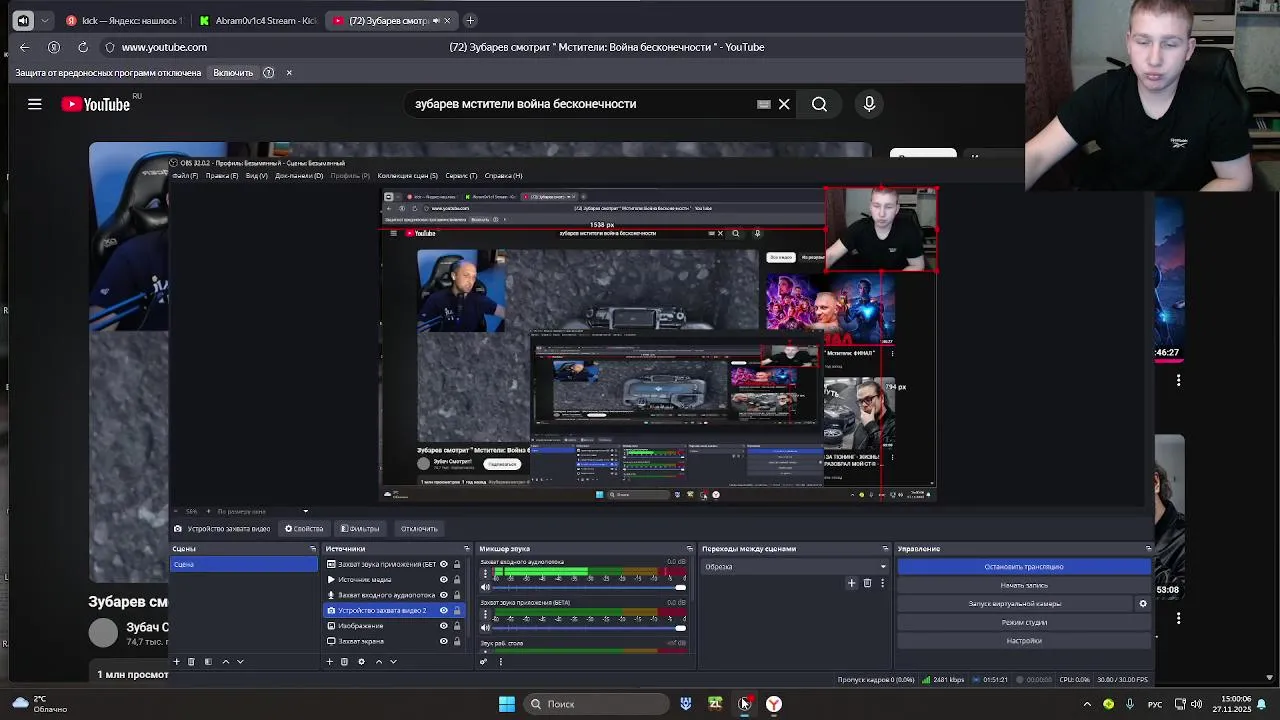Undock the Микшер звука panel
Viewport: 1280px width, 720px height.
point(689,549)
